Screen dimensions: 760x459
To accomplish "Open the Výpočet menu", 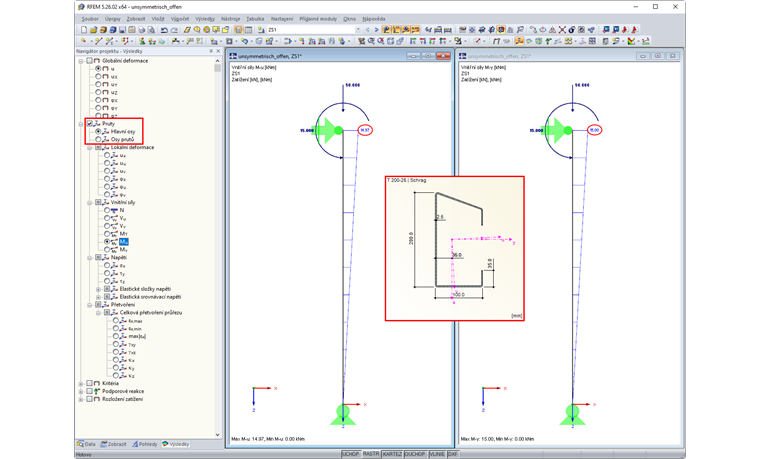I will [180, 19].
